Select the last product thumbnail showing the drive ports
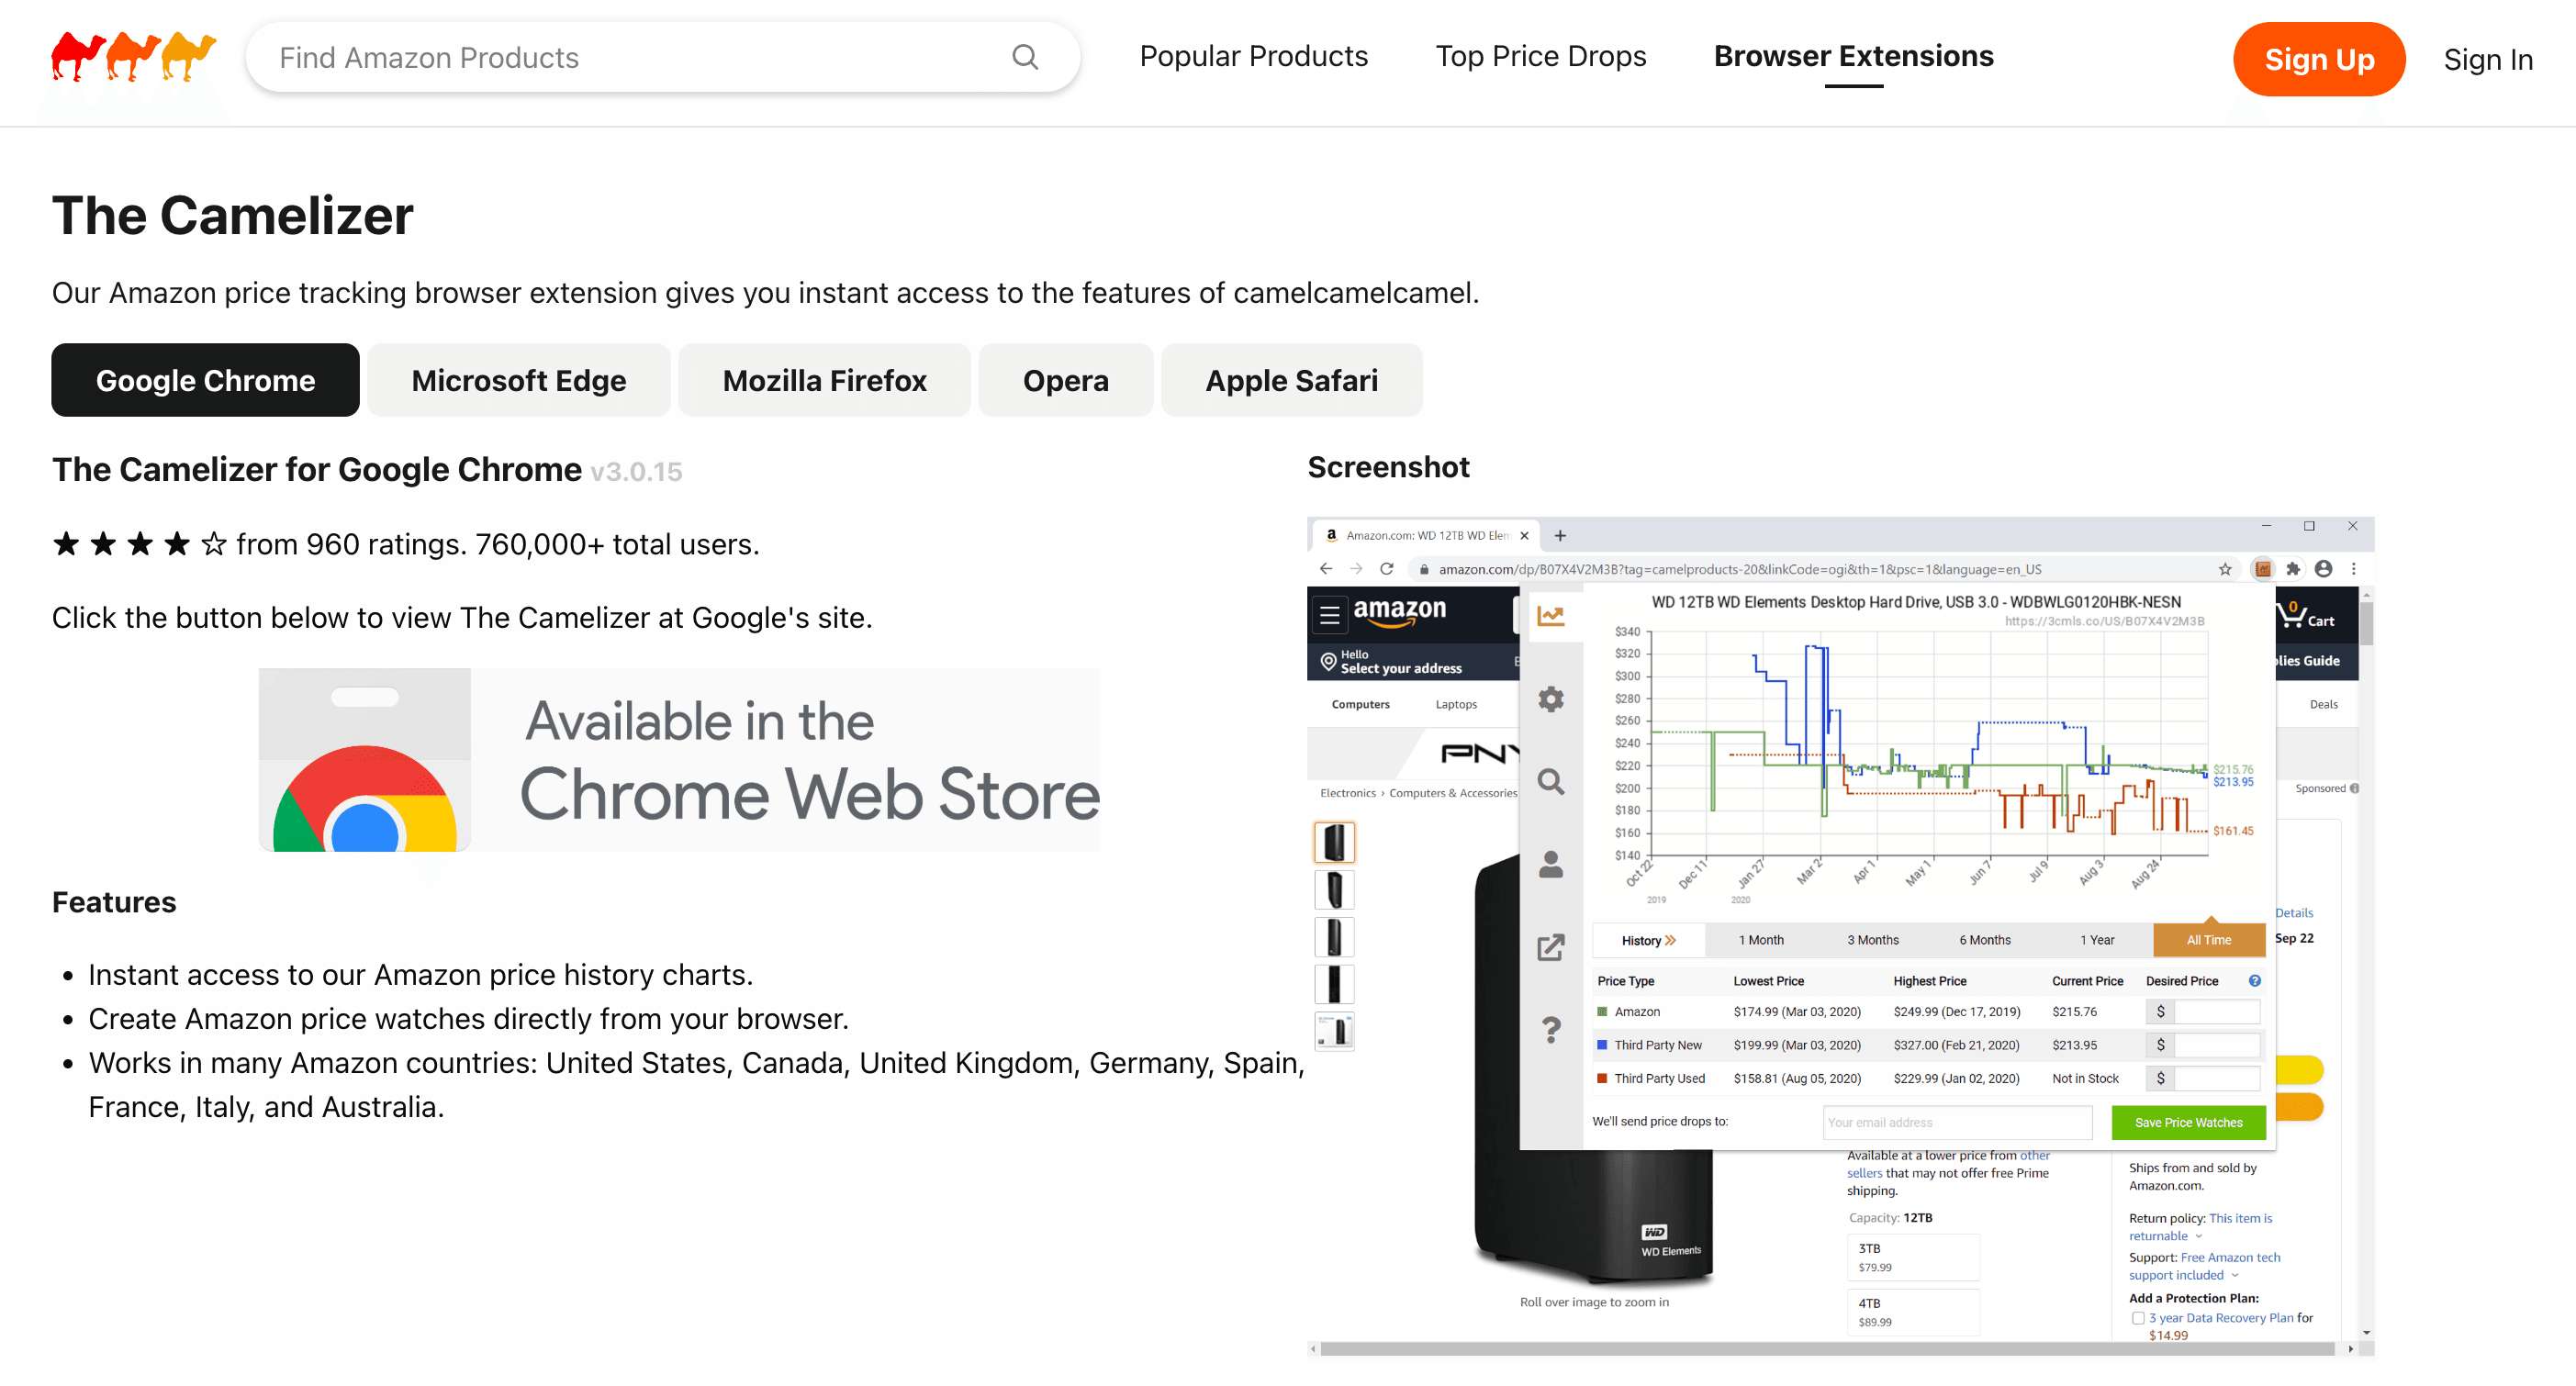 (1333, 1030)
